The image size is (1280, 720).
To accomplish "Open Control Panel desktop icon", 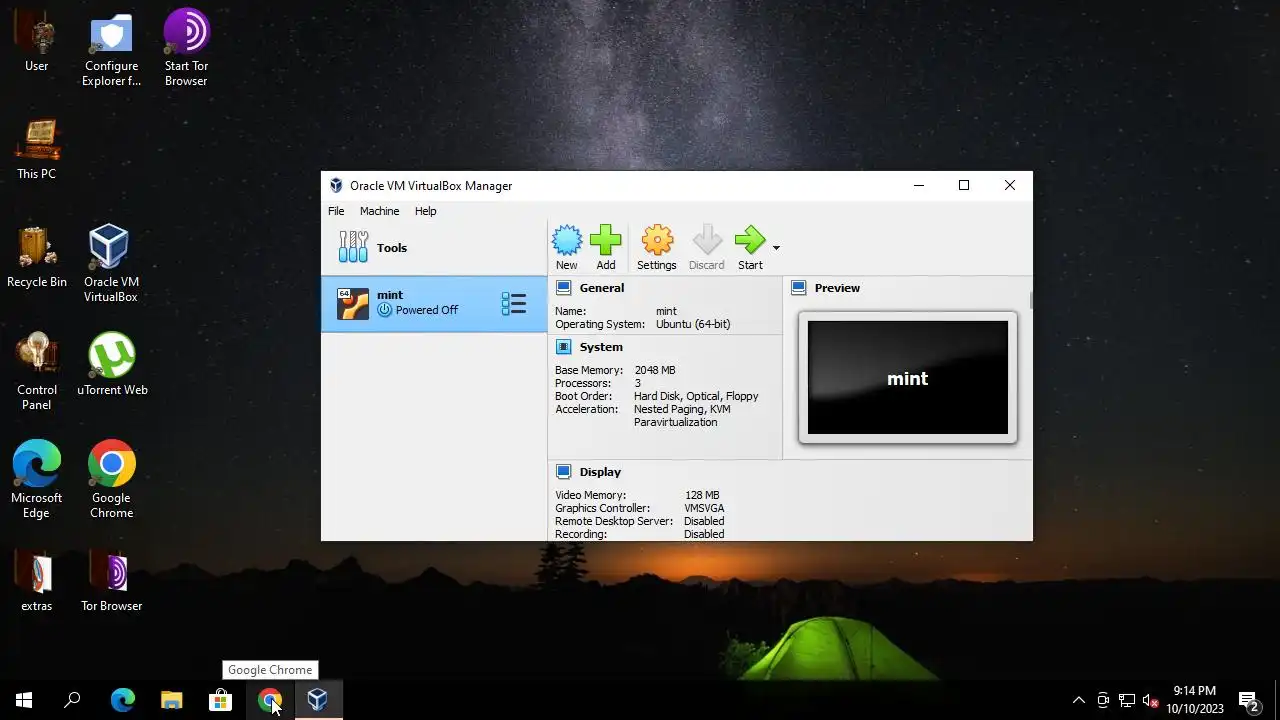I will [x=37, y=372].
